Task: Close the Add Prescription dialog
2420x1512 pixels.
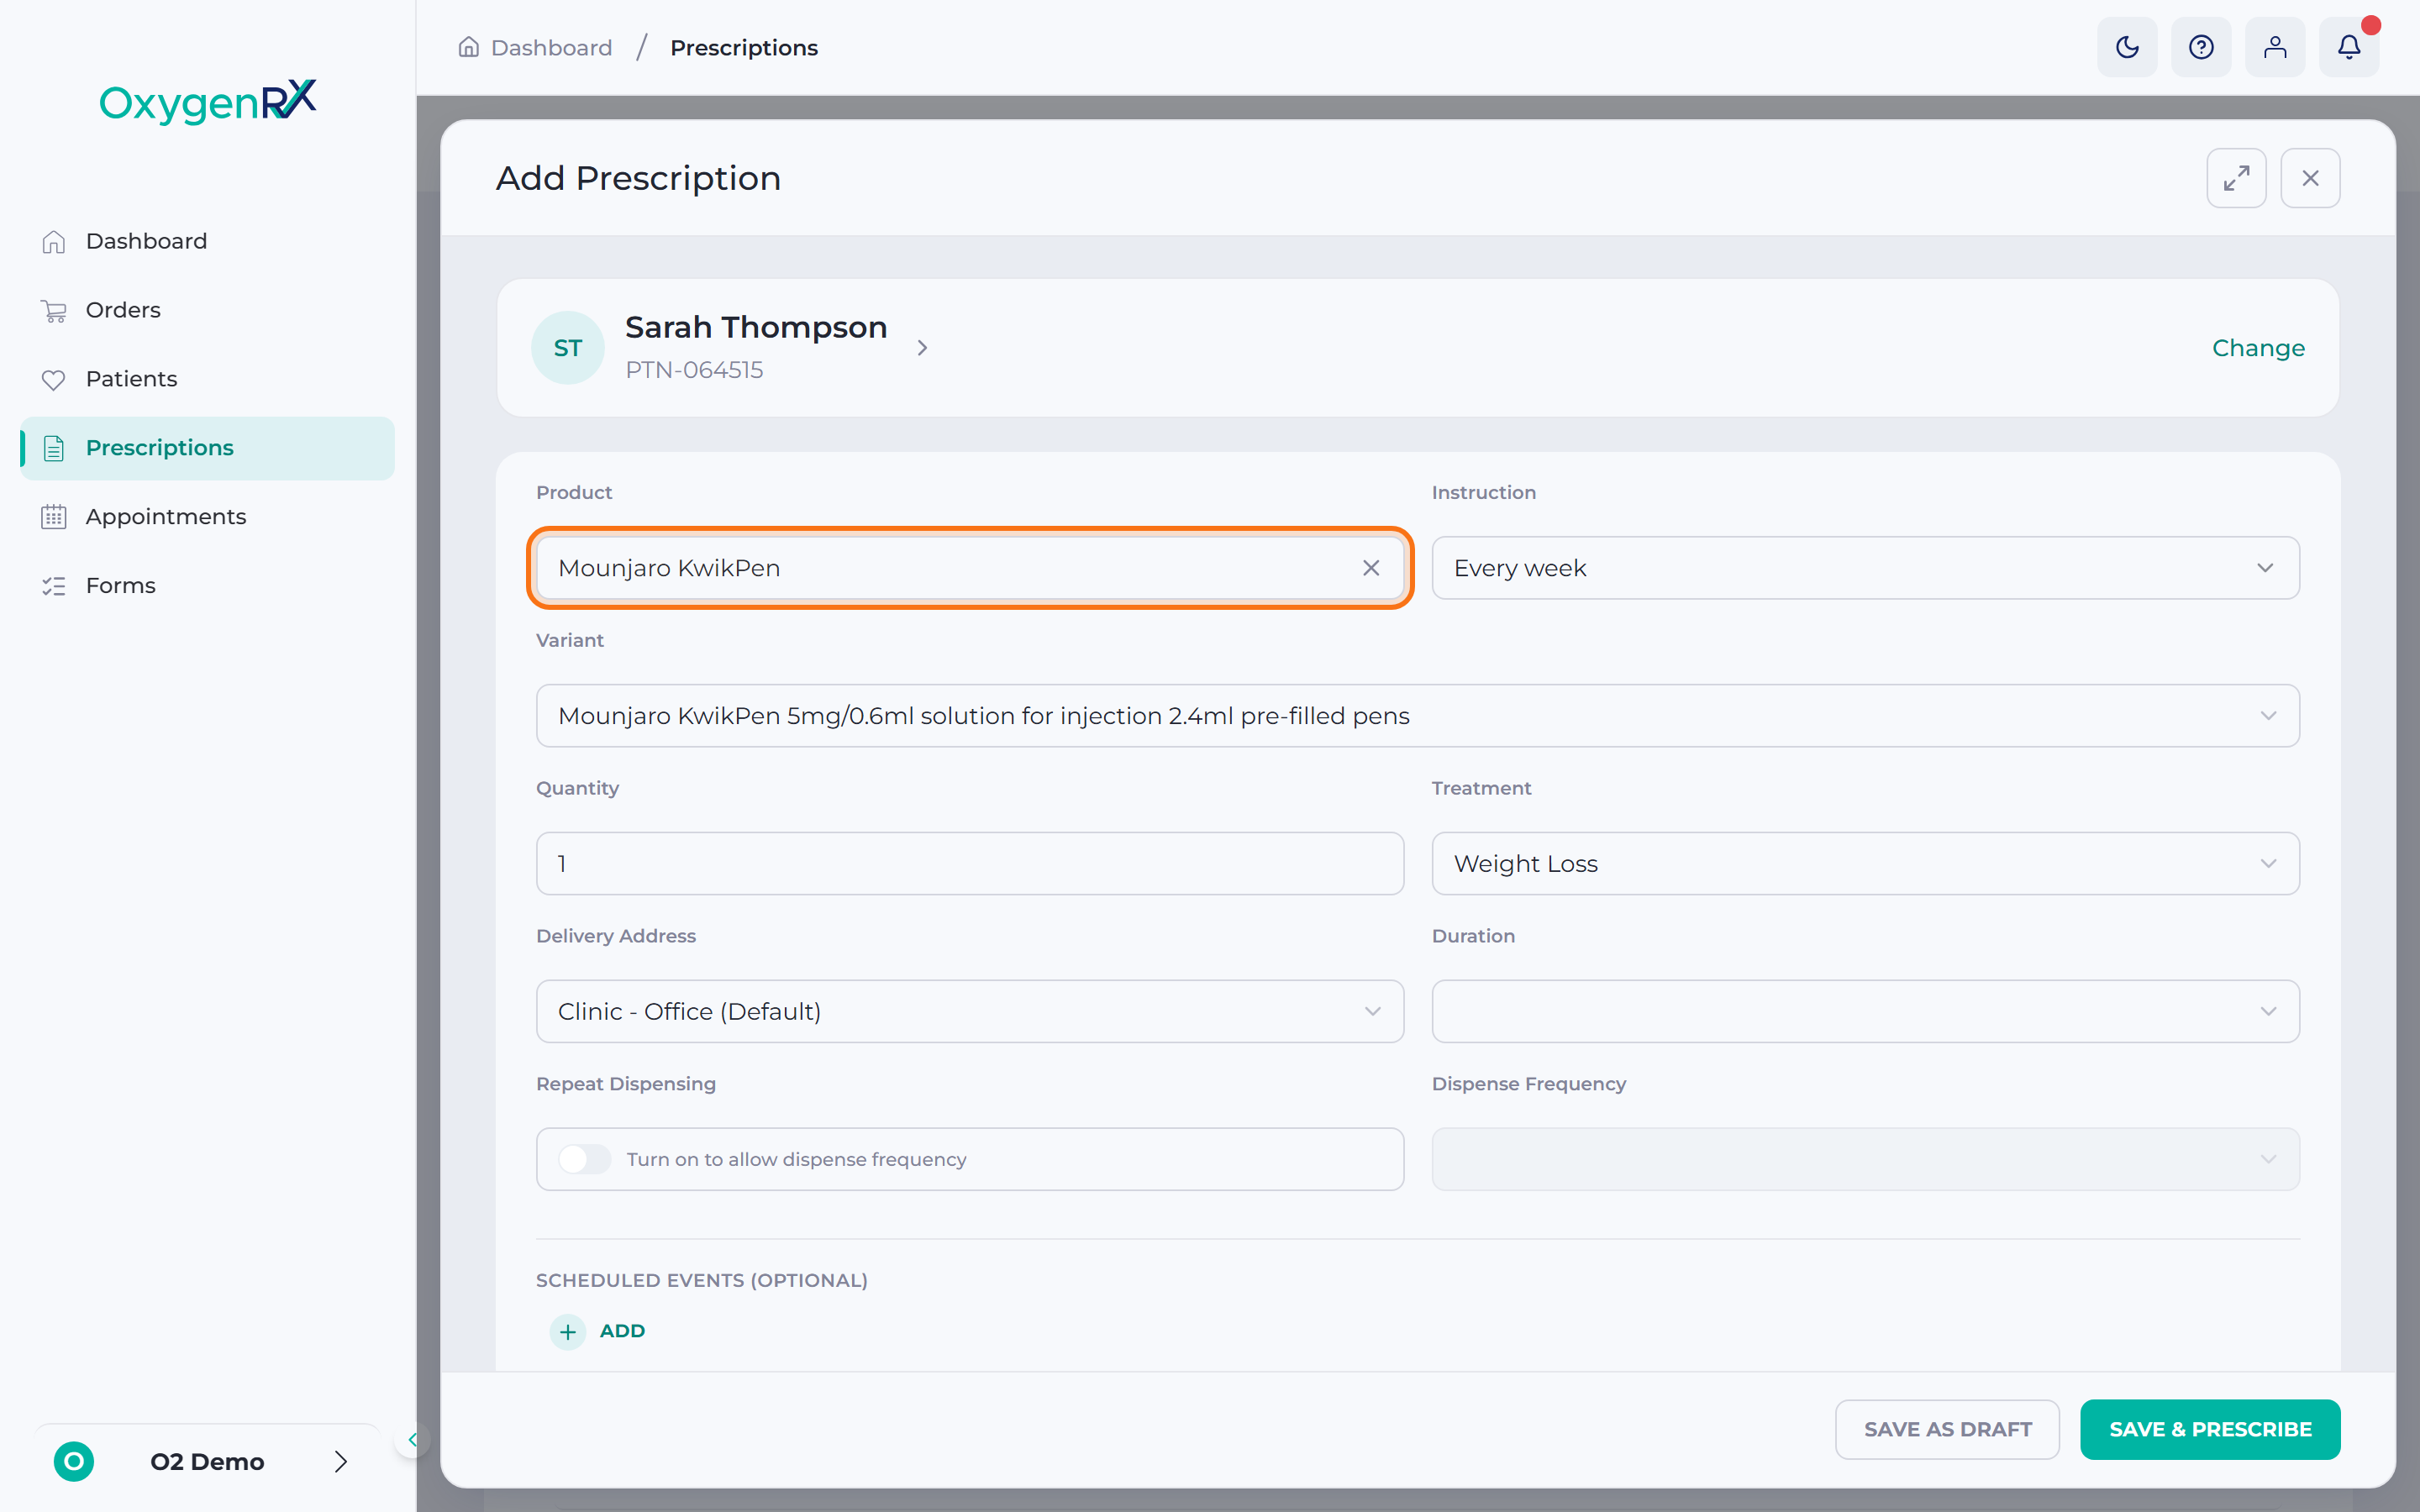Action: tap(2310, 178)
